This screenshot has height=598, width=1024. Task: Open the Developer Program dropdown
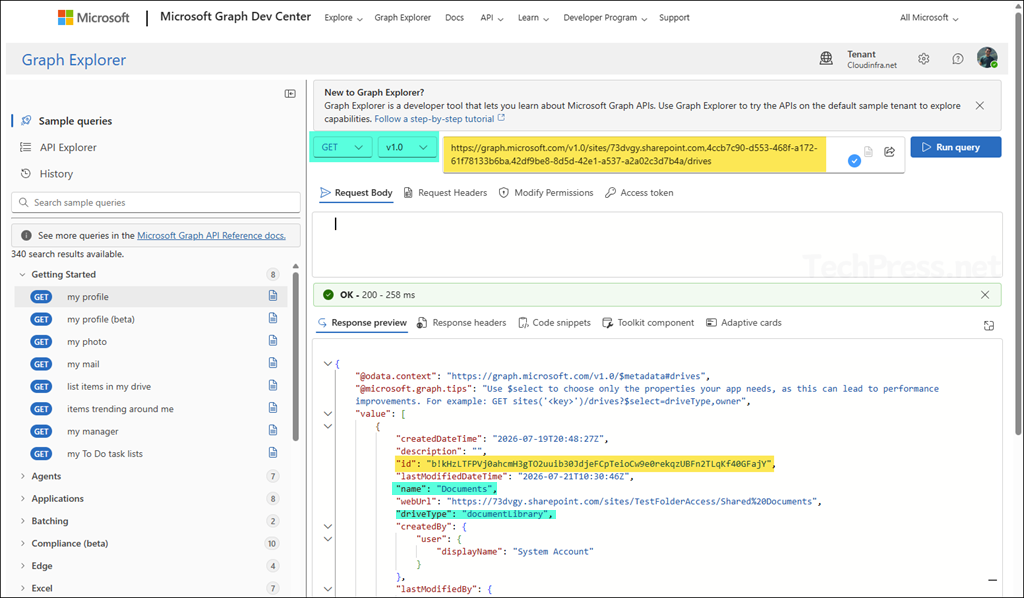605,18
